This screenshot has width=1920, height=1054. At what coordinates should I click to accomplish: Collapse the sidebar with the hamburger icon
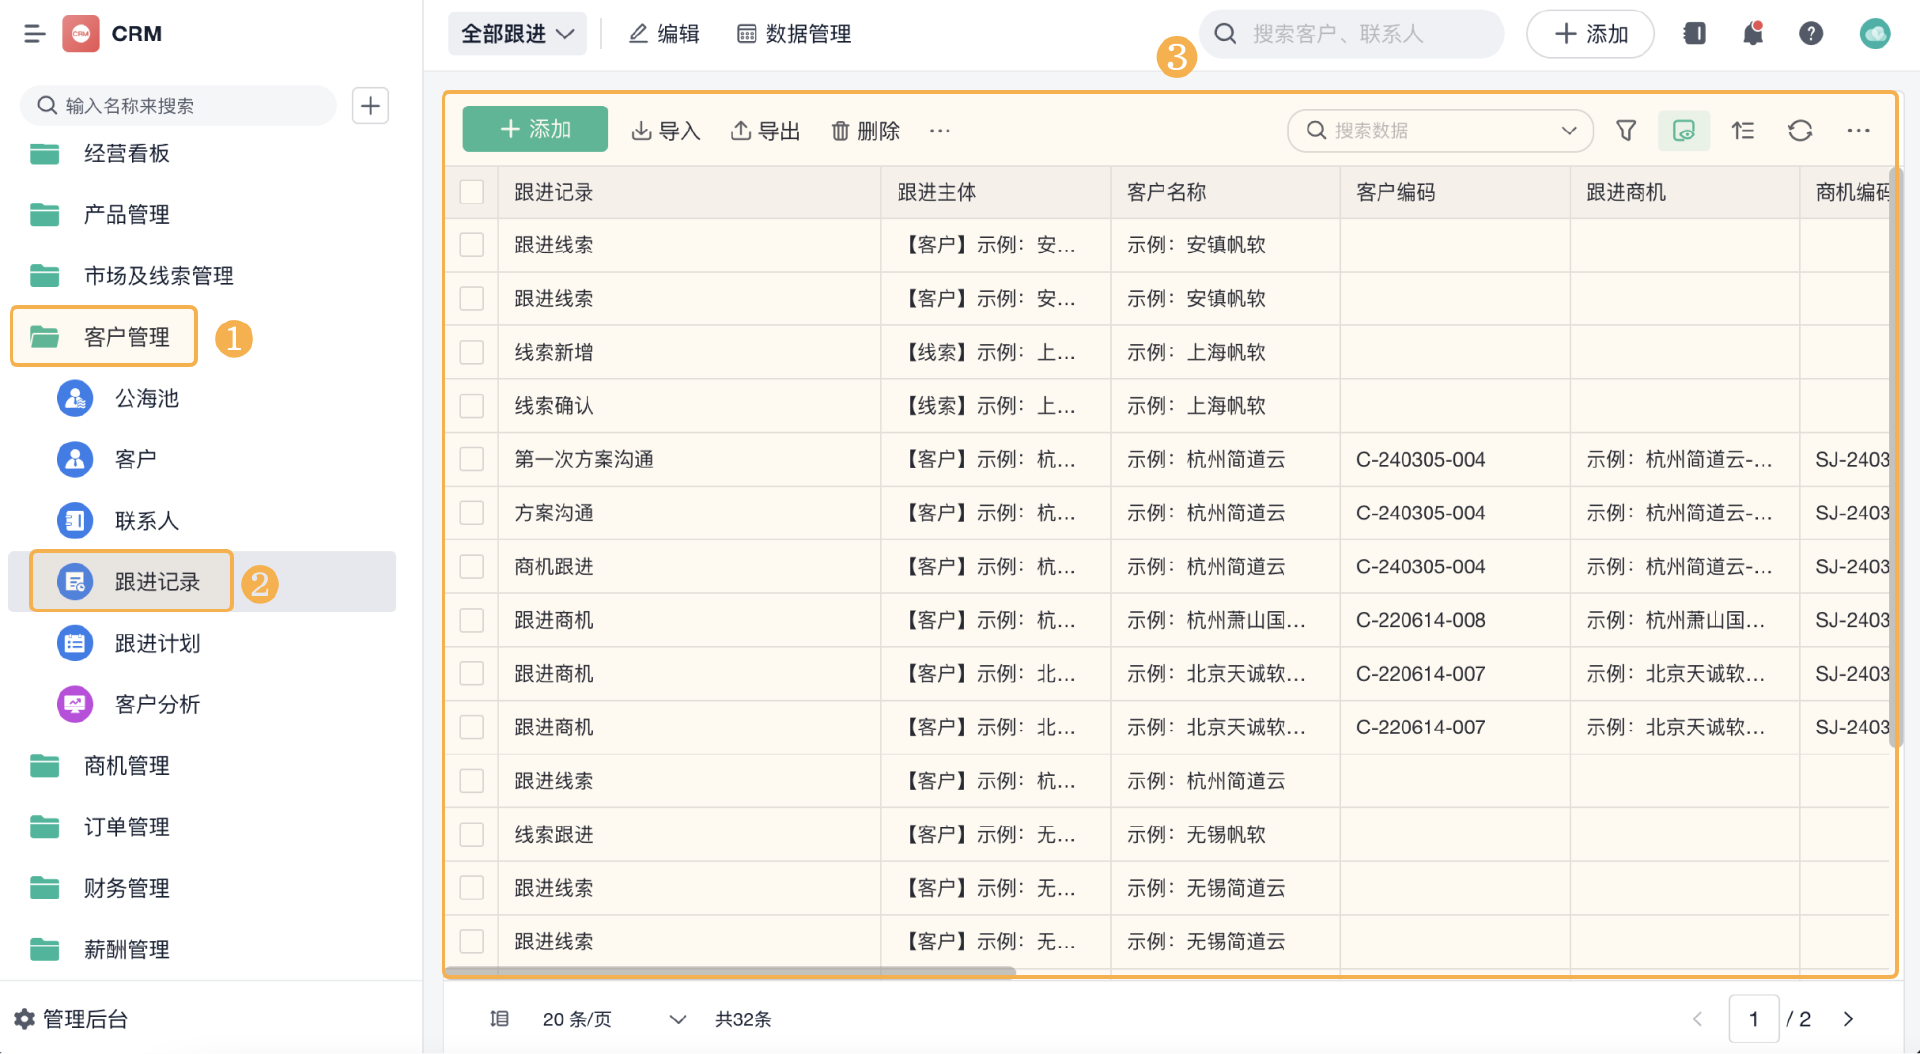35,34
